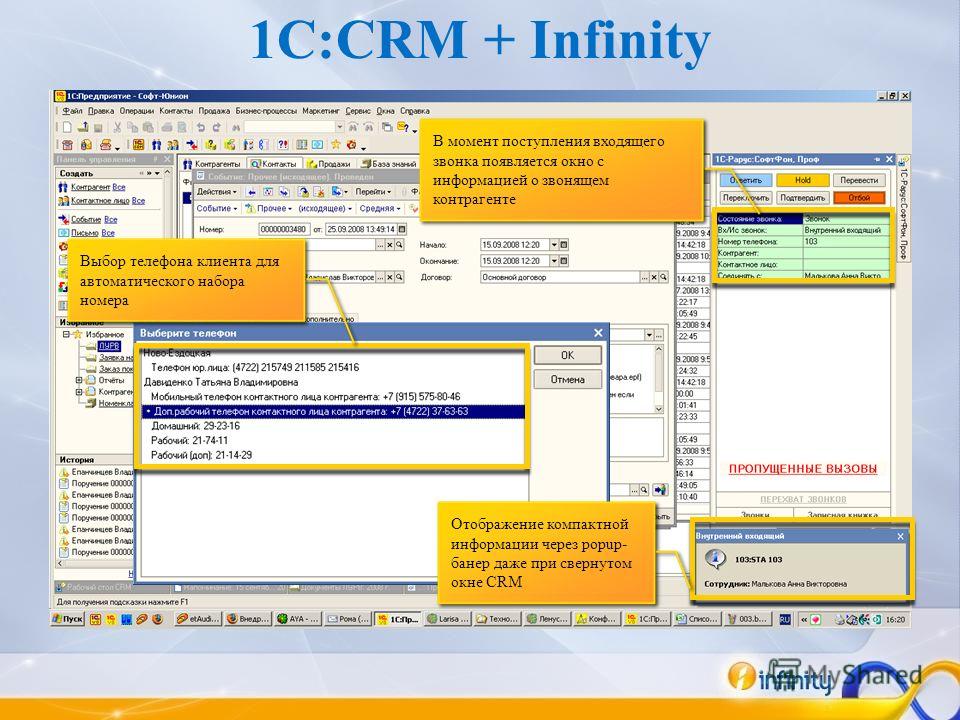The image size is (960, 720).
Task: Open the Файл menu
Action: pos(72,111)
